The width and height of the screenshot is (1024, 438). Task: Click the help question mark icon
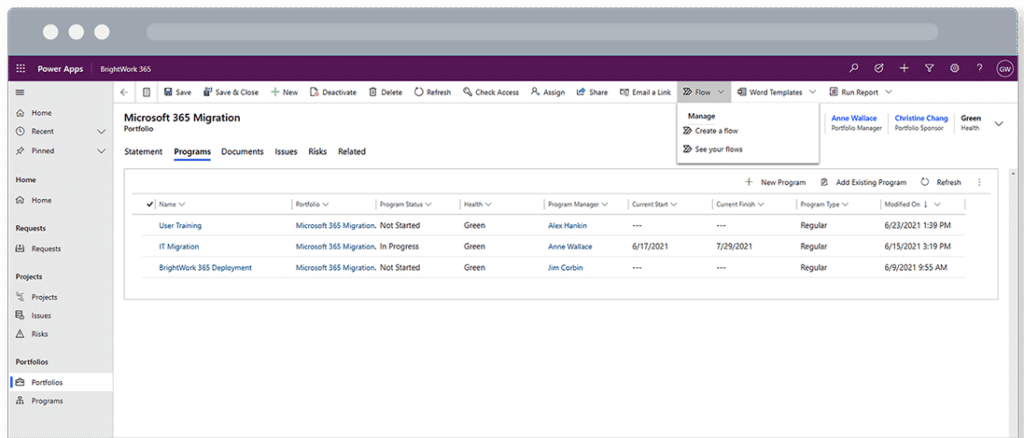979,68
